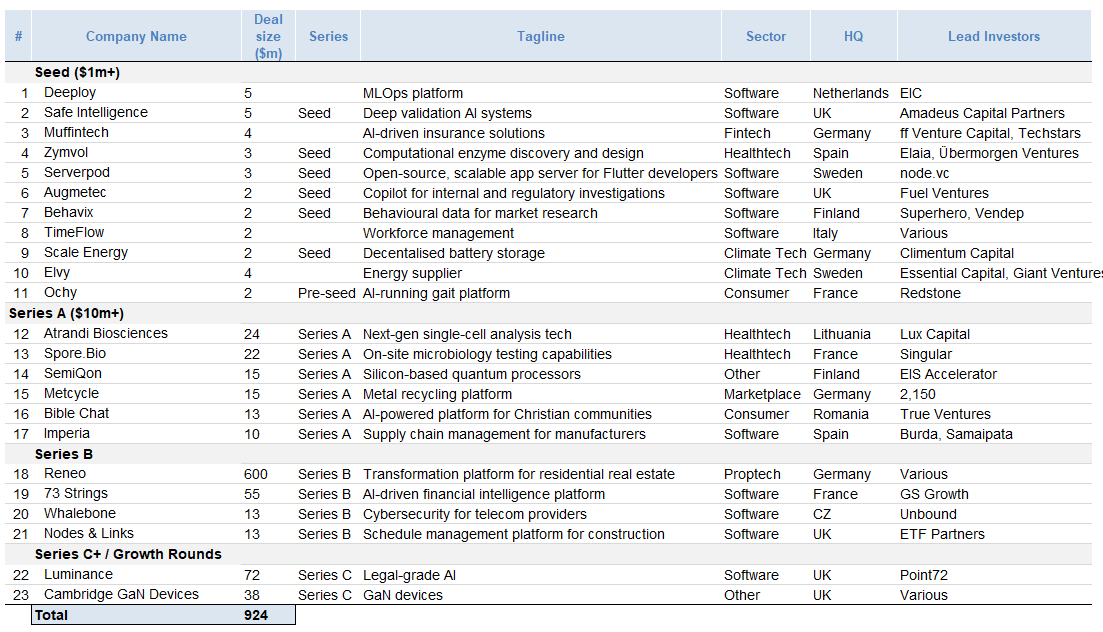Click the tagline 'MLOps platform'
The width and height of the screenshot is (1103, 632).
pos(413,93)
